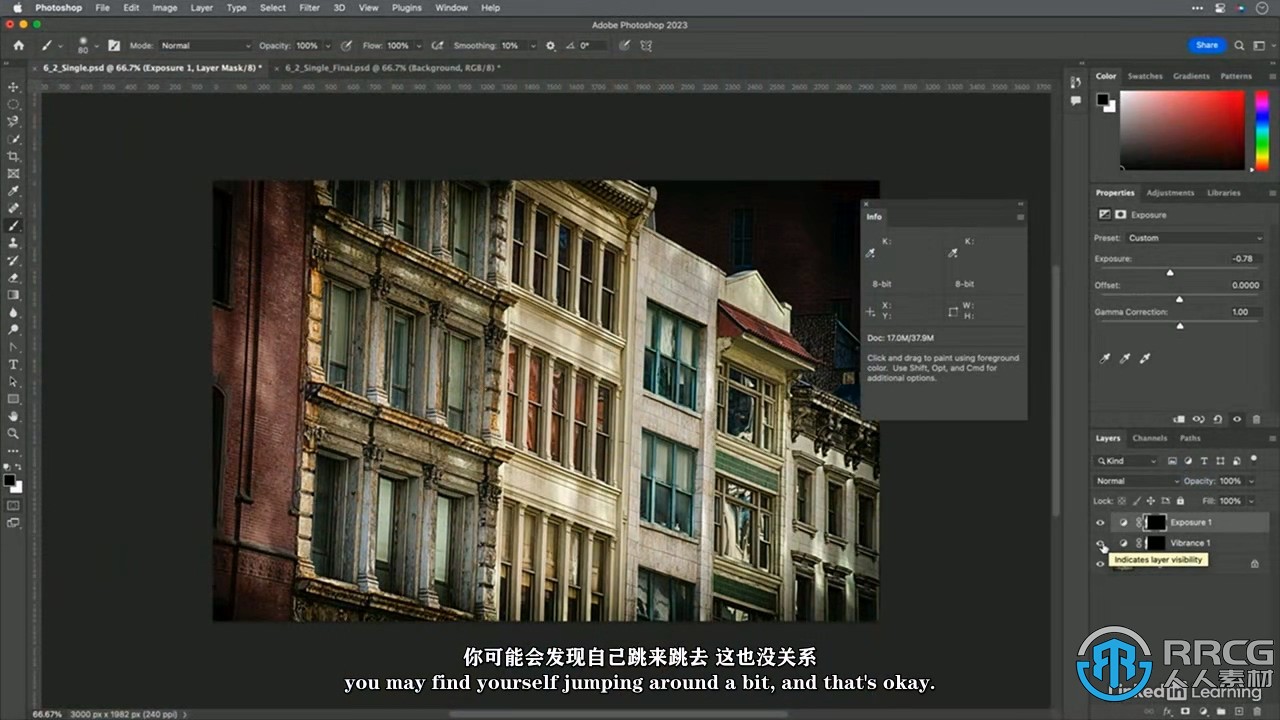Adjust the Gamma Correction slider handle
Screen dimensions: 1280x720
click(x=1180, y=325)
